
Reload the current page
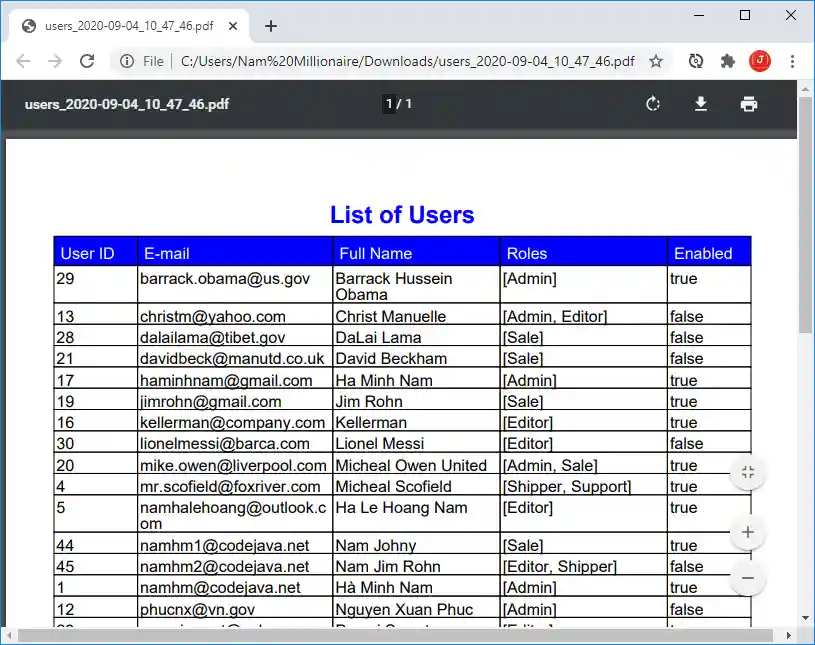click(x=87, y=61)
